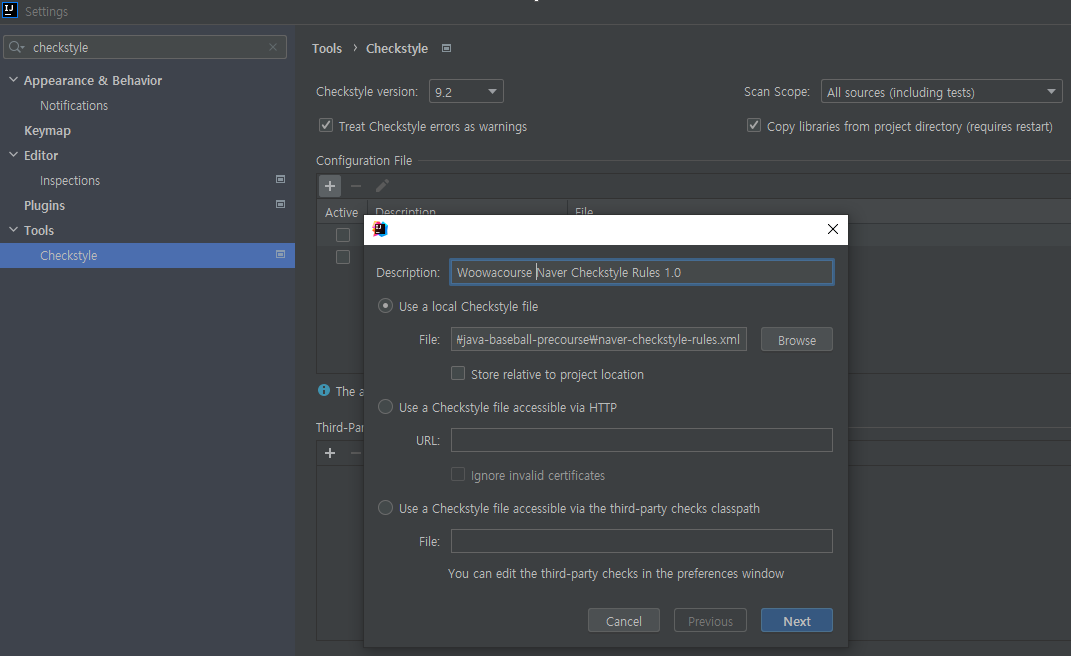The width and height of the screenshot is (1071, 656).
Task: Click the add configuration file plus button
Action: tap(330, 186)
